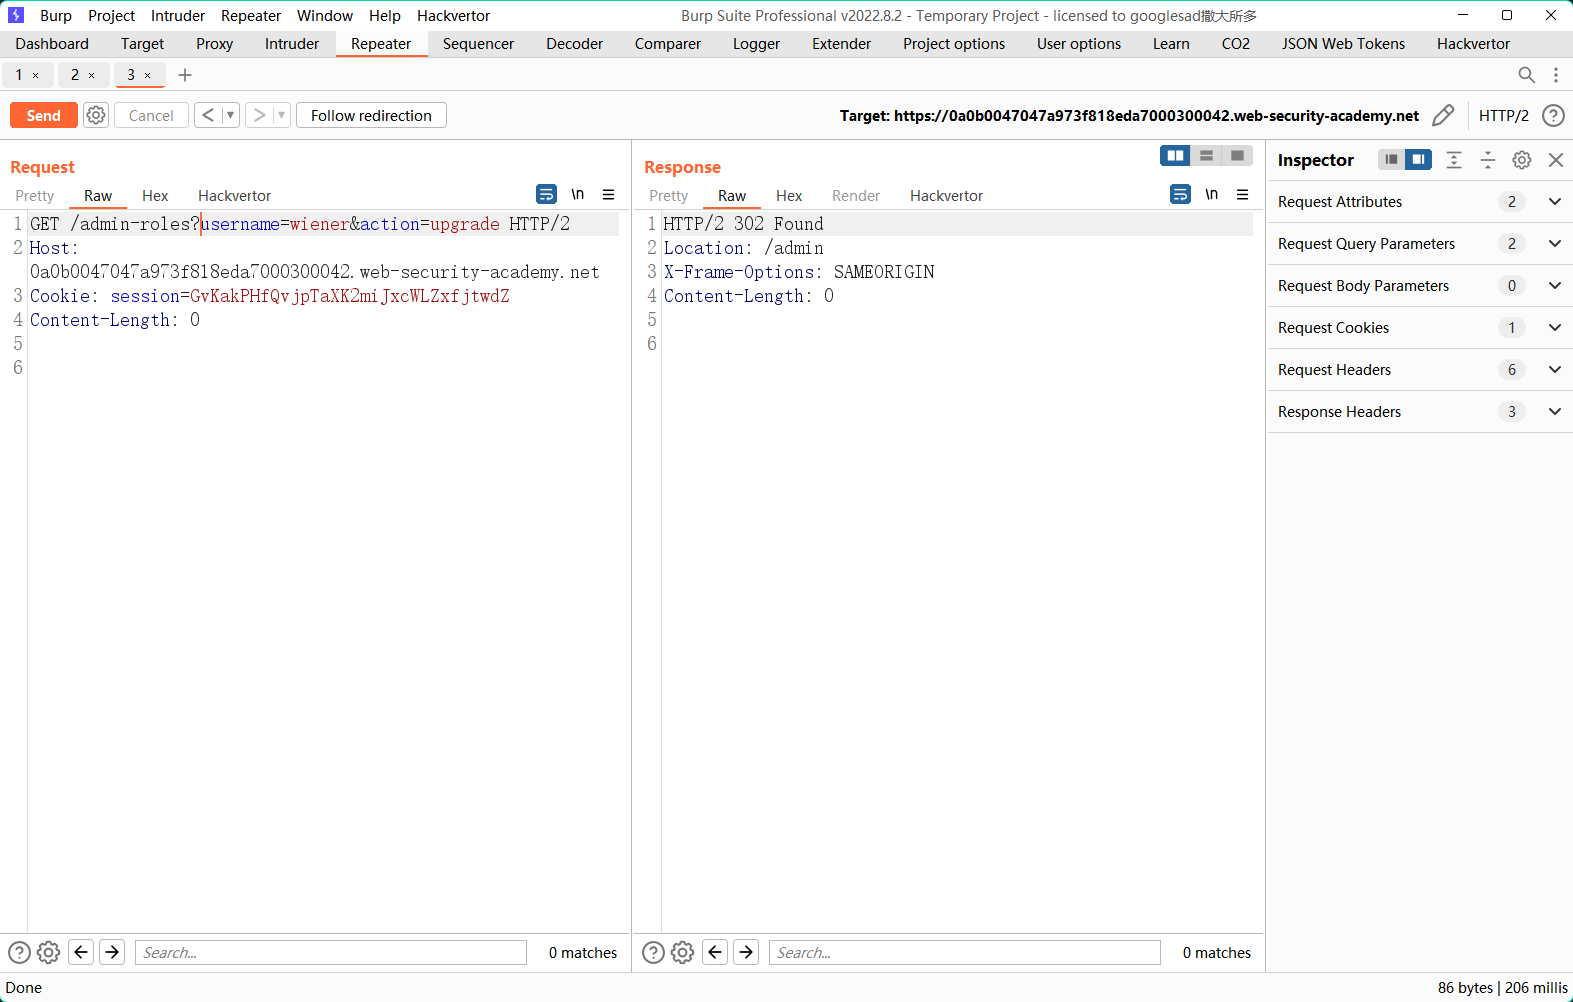Dock Inspector on right side
The image size is (1573, 1002).
[x=1418, y=159]
